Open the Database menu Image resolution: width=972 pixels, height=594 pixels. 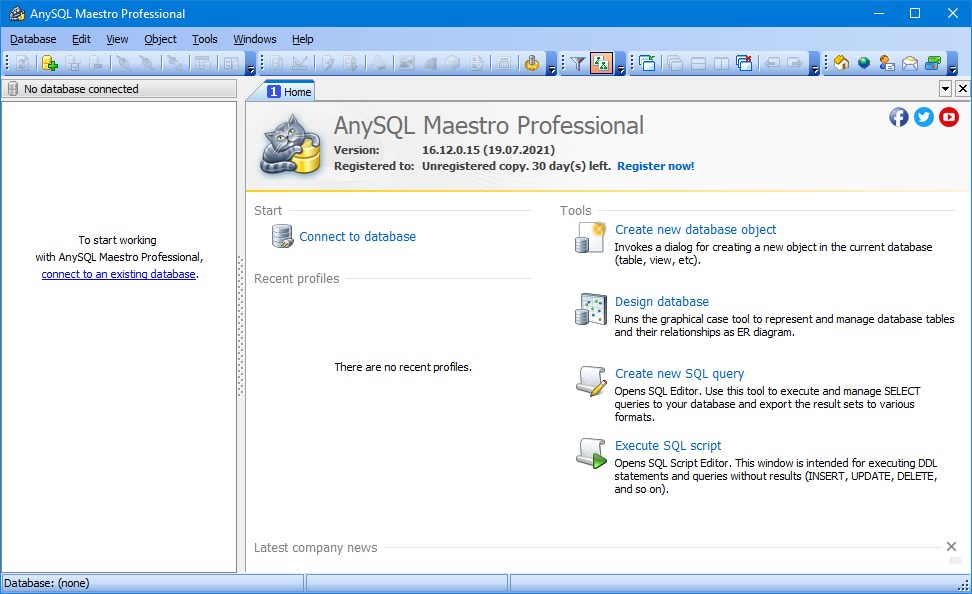pyautogui.click(x=33, y=39)
